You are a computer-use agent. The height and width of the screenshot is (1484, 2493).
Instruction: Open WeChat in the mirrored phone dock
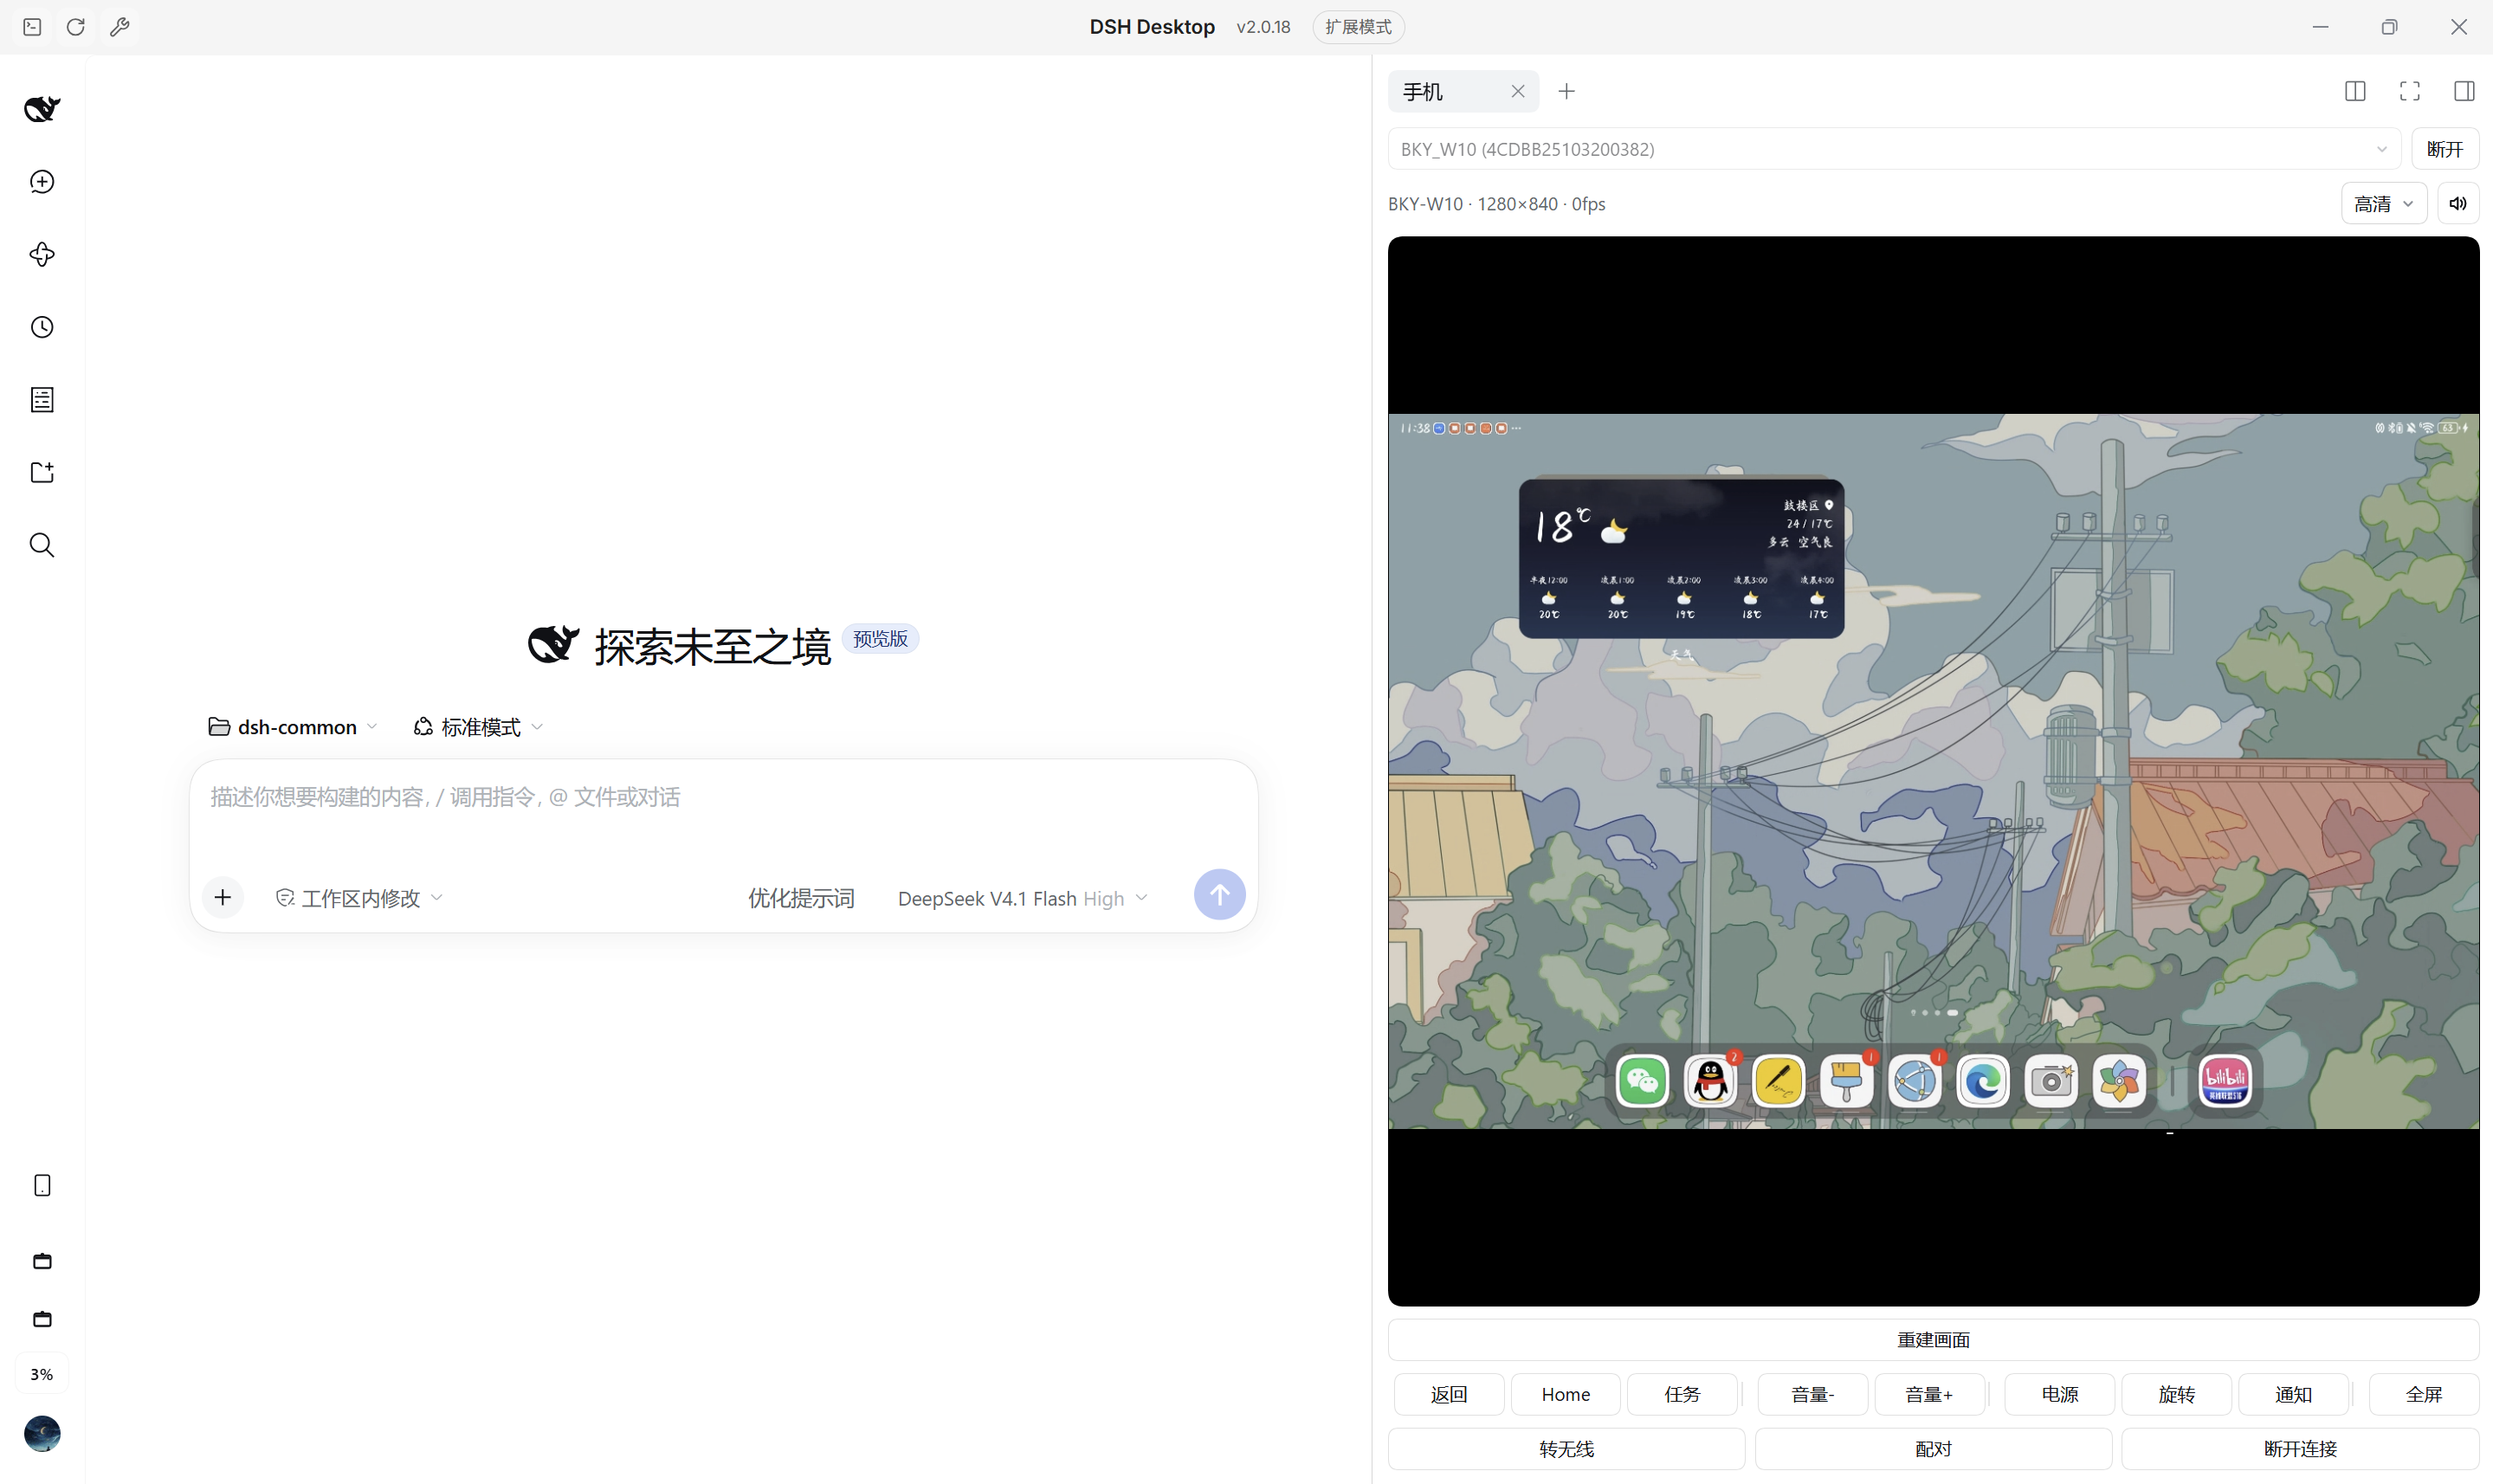coord(1642,1081)
